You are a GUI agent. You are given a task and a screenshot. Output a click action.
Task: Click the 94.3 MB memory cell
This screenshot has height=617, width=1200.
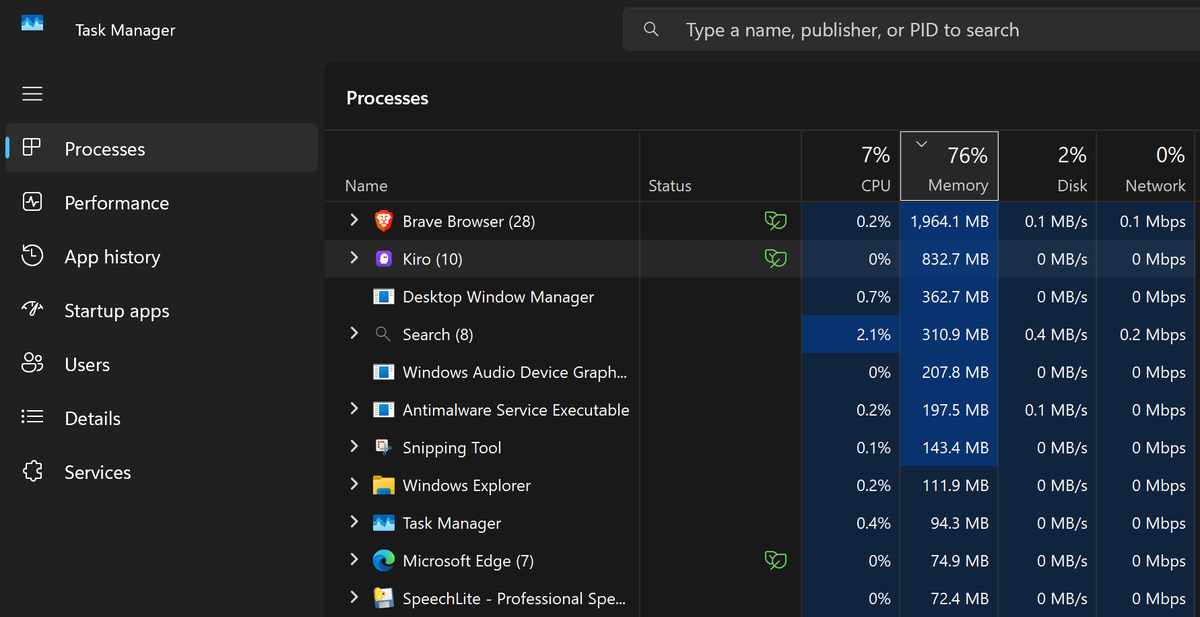(x=949, y=523)
